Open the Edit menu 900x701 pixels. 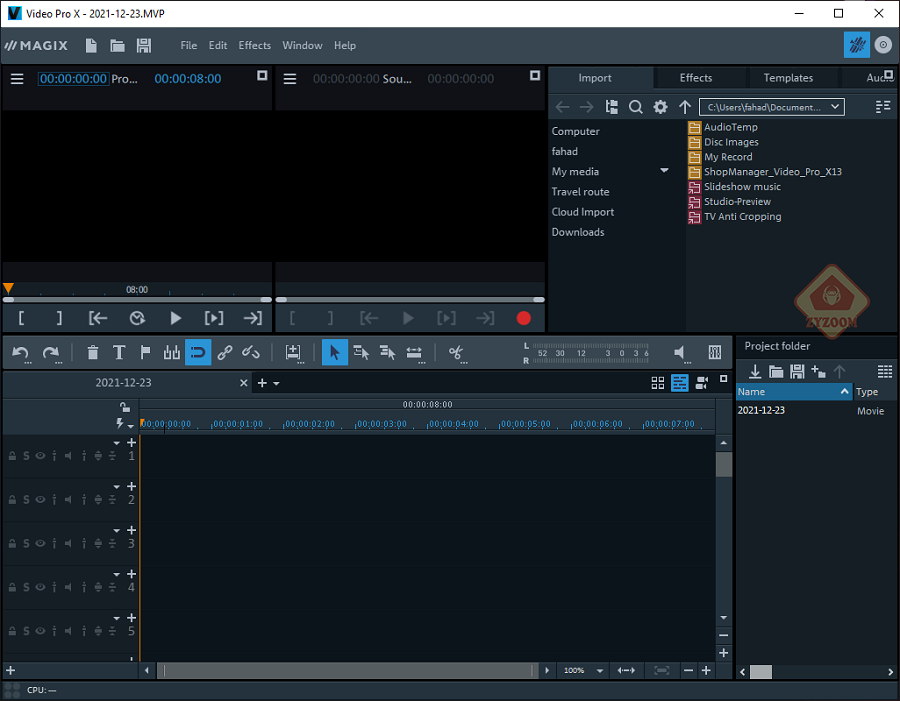218,45
